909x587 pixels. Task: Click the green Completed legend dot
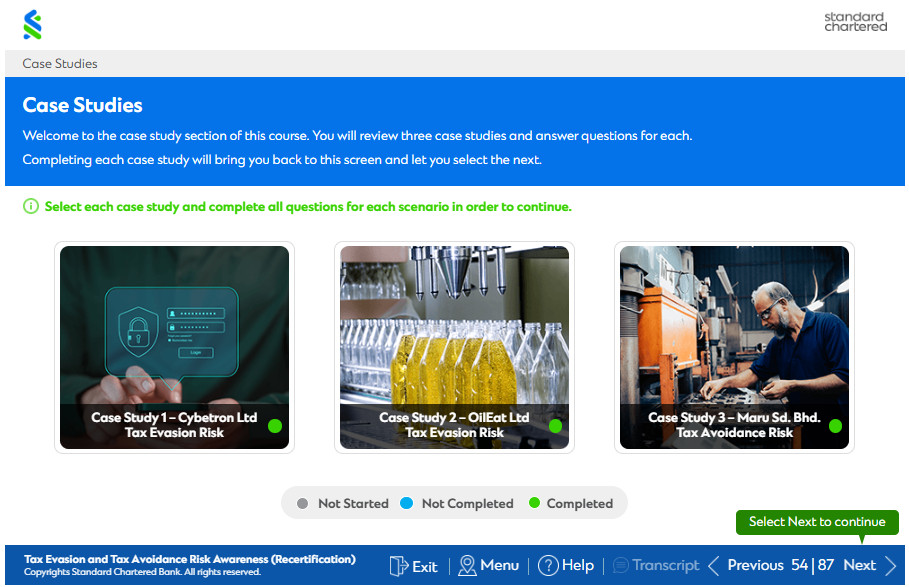(535, 502)
